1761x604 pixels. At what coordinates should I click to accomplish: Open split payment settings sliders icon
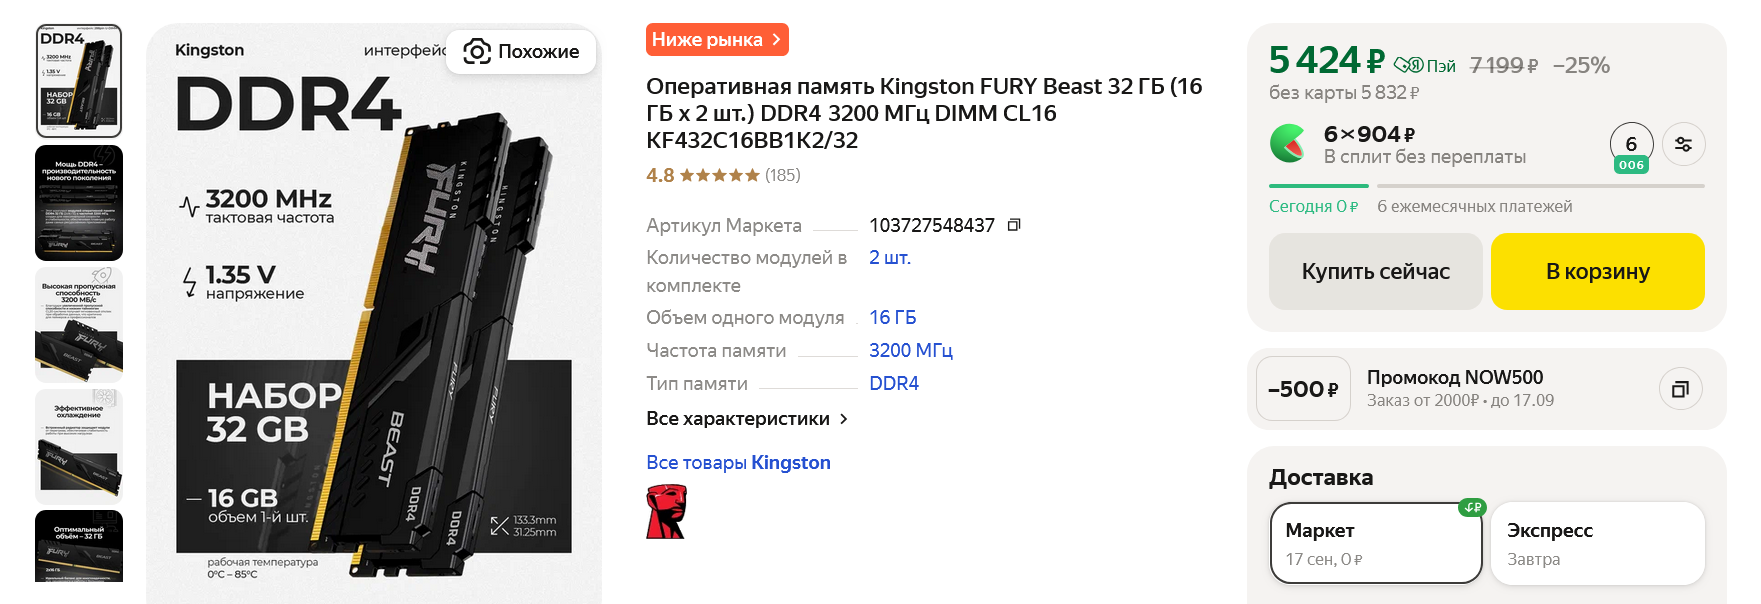(1683, 144)
